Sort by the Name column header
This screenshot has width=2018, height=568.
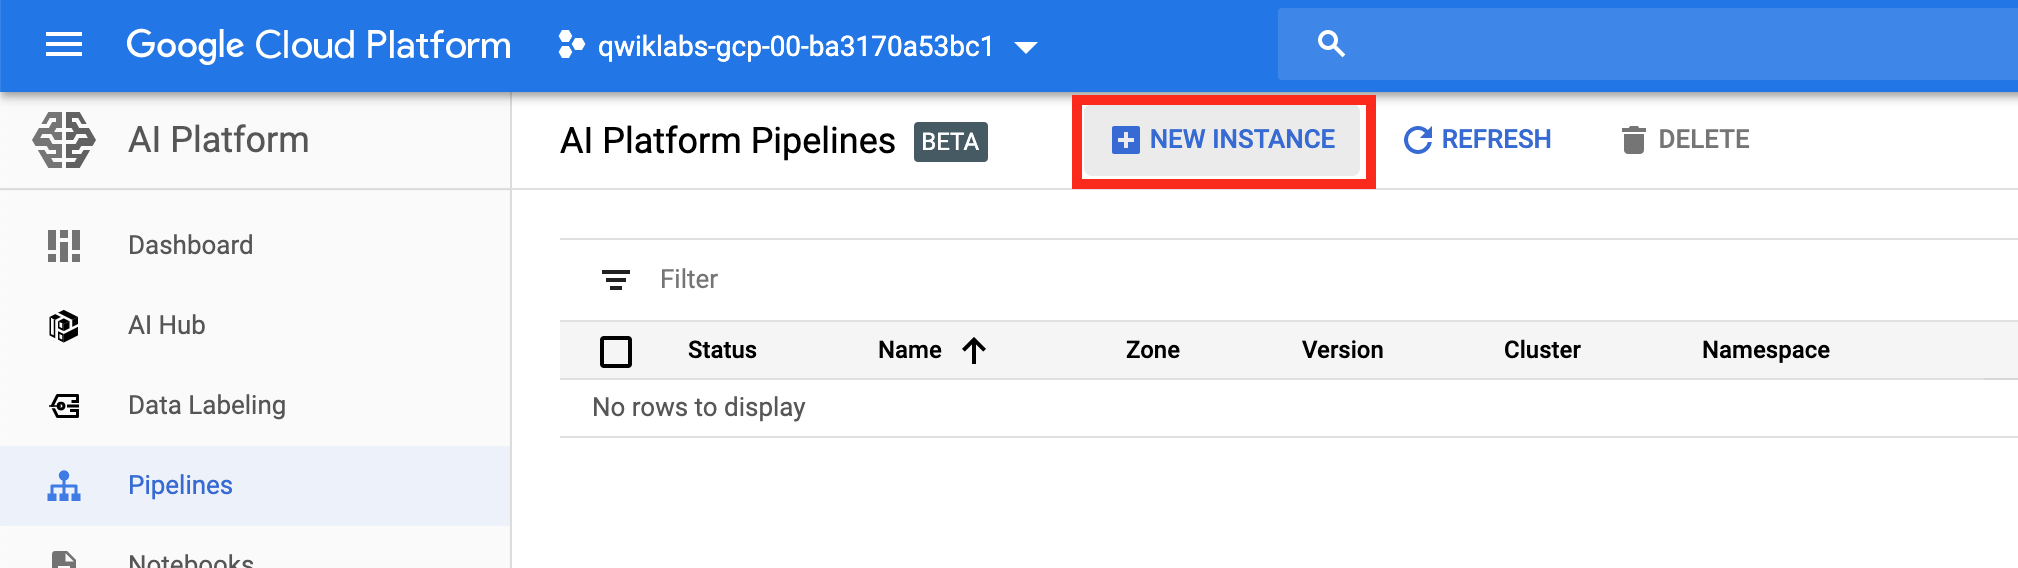[910, 350]
